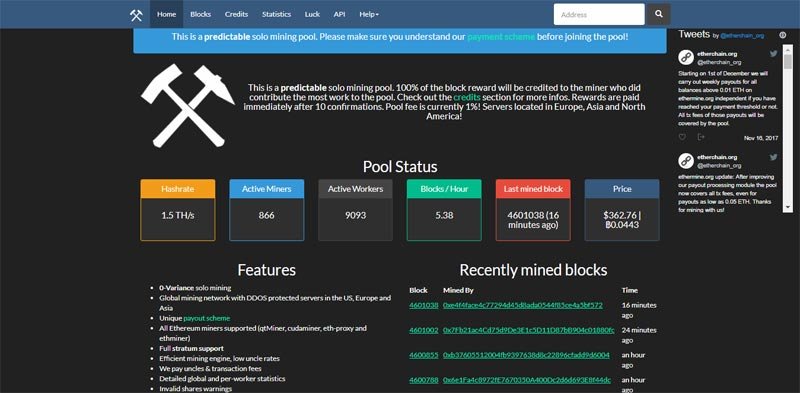
Task: Open the Home nav item
Action: coord(166,14)
